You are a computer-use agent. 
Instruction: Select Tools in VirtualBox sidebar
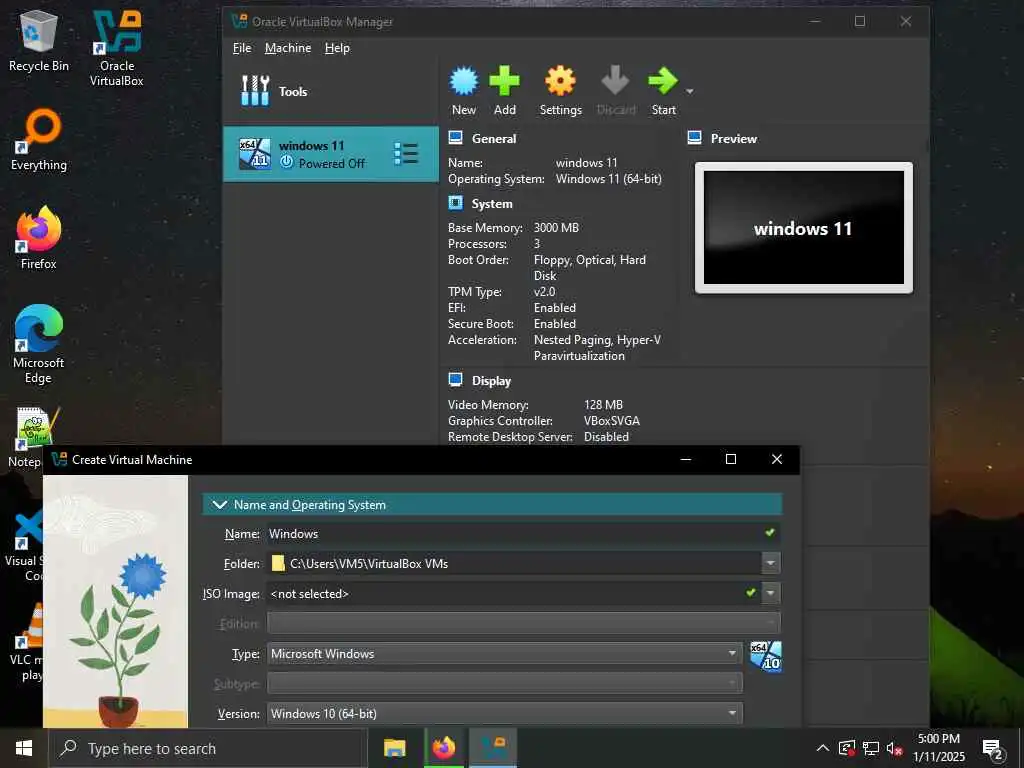click(330, 91)
